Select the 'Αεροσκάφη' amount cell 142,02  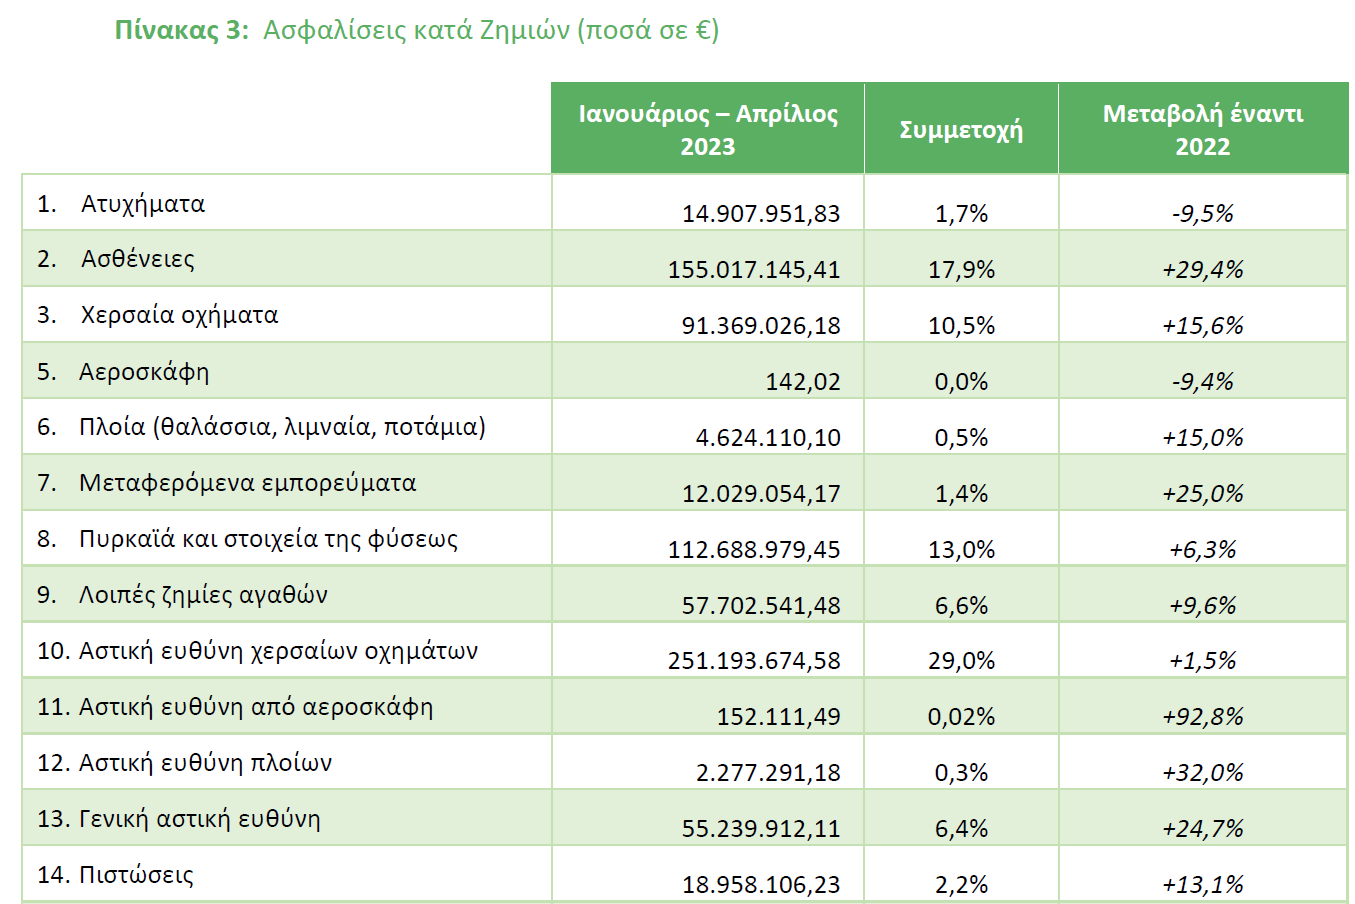803,381
